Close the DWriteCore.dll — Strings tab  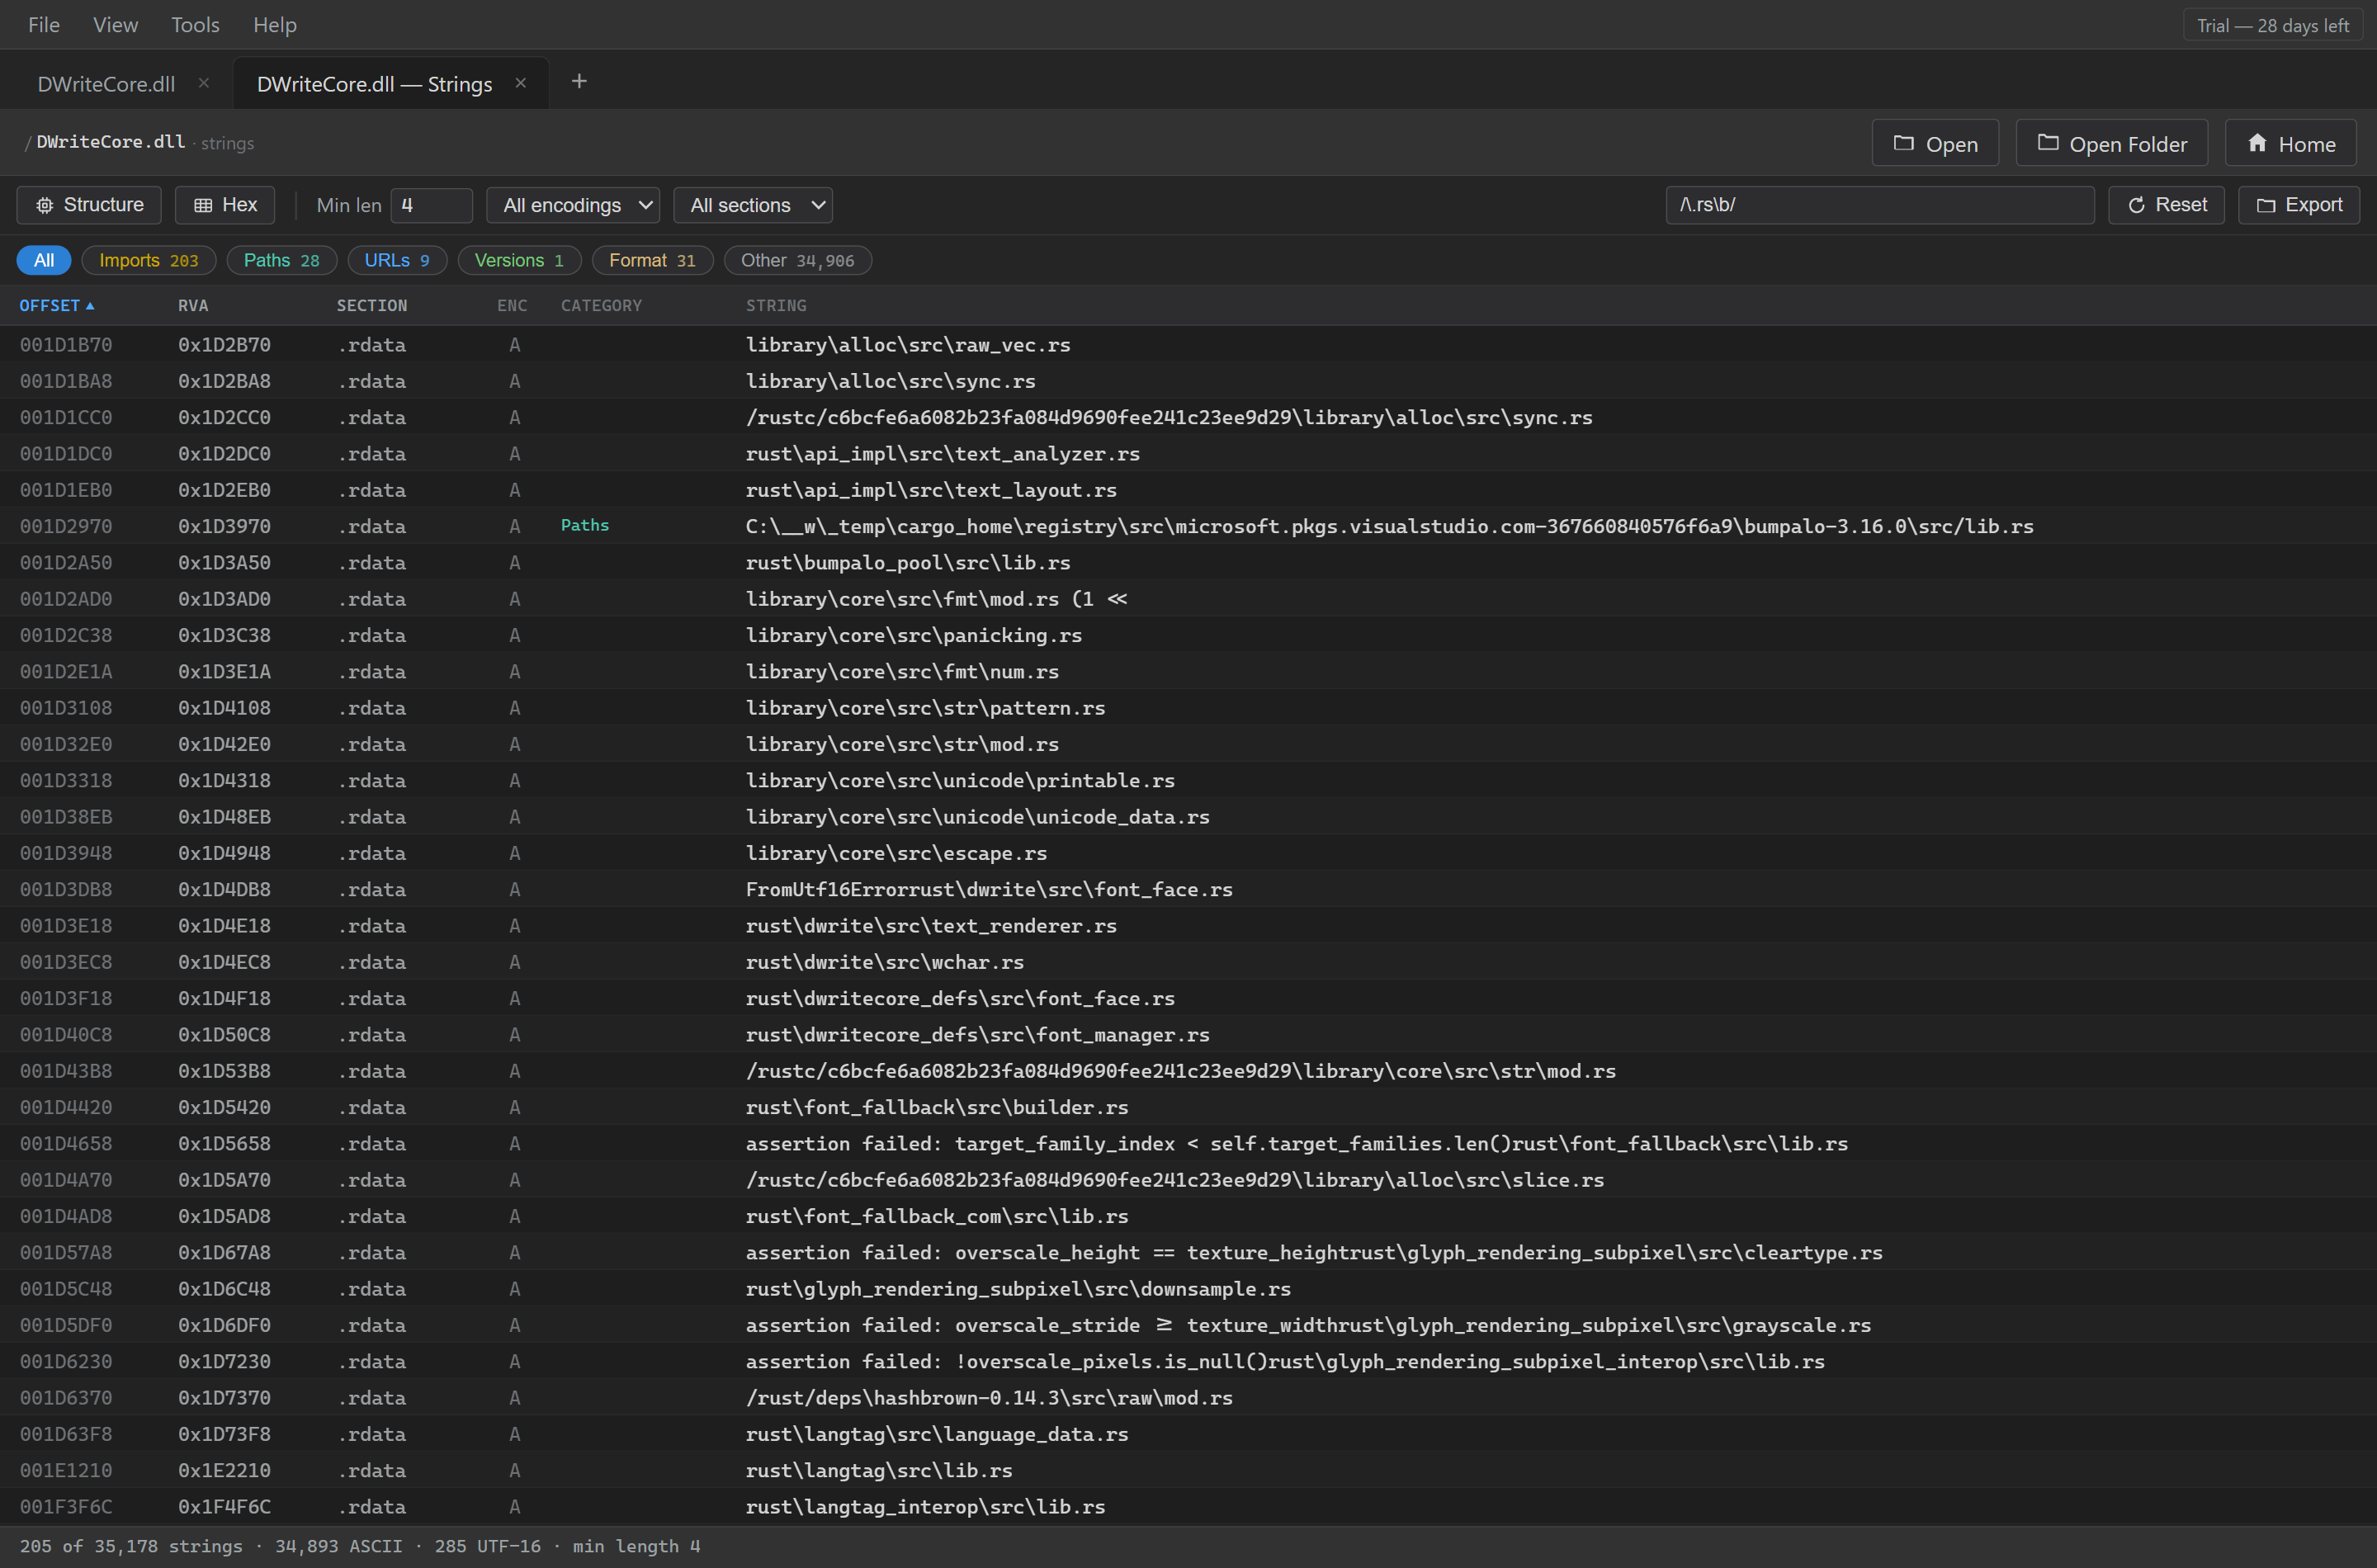[x=521, y=83]
